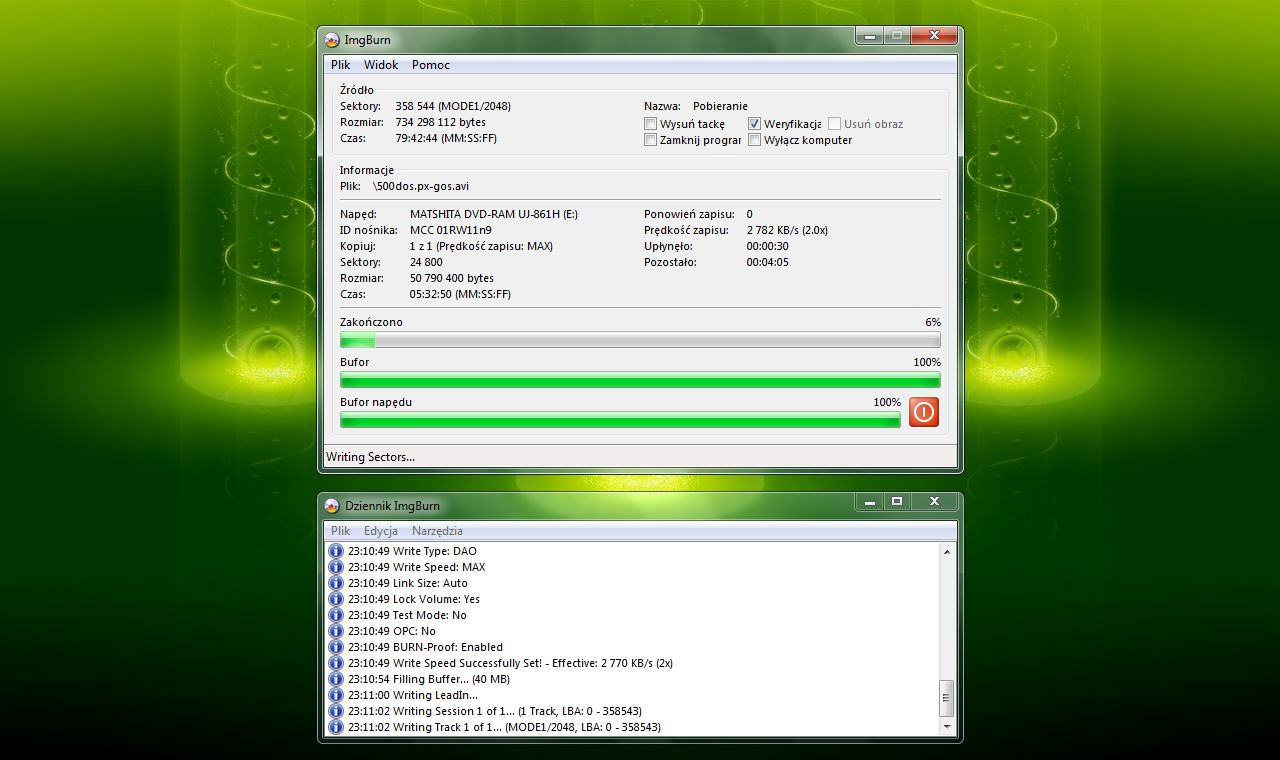Viewport: 1280px width, 760px height.
Task: Click the write speed value 2 782 KB/s (2.0x)
Action: coord(787,230)
